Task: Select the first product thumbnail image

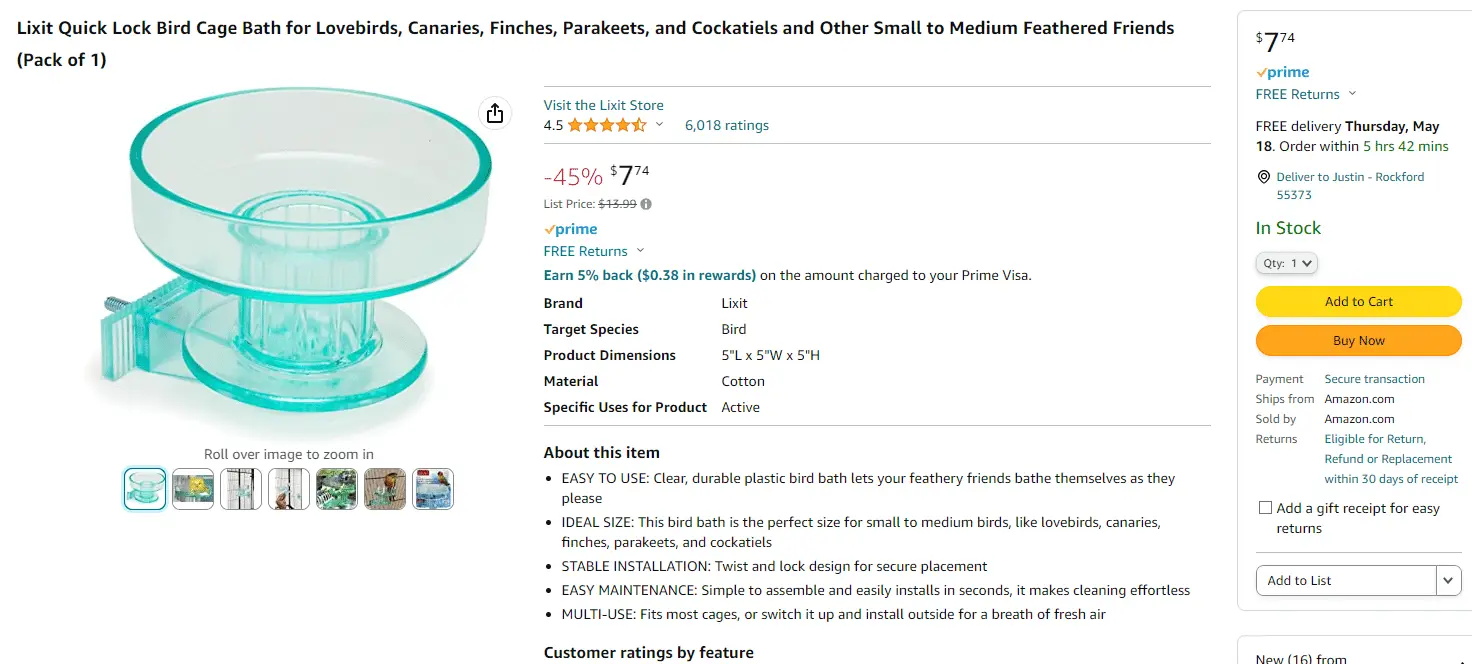Action: pyautogui.click(x=145, y=489)
